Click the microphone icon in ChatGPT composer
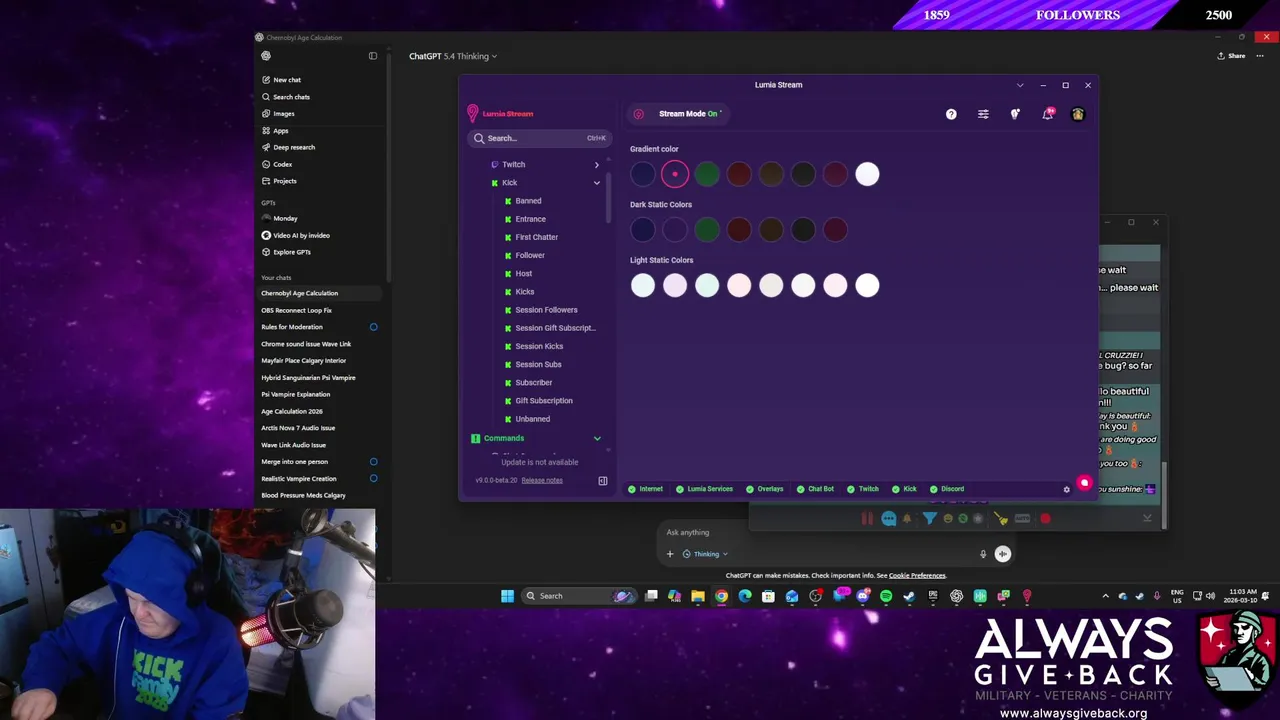Screen dimensions: 1280x720 (x=983, y=554)
